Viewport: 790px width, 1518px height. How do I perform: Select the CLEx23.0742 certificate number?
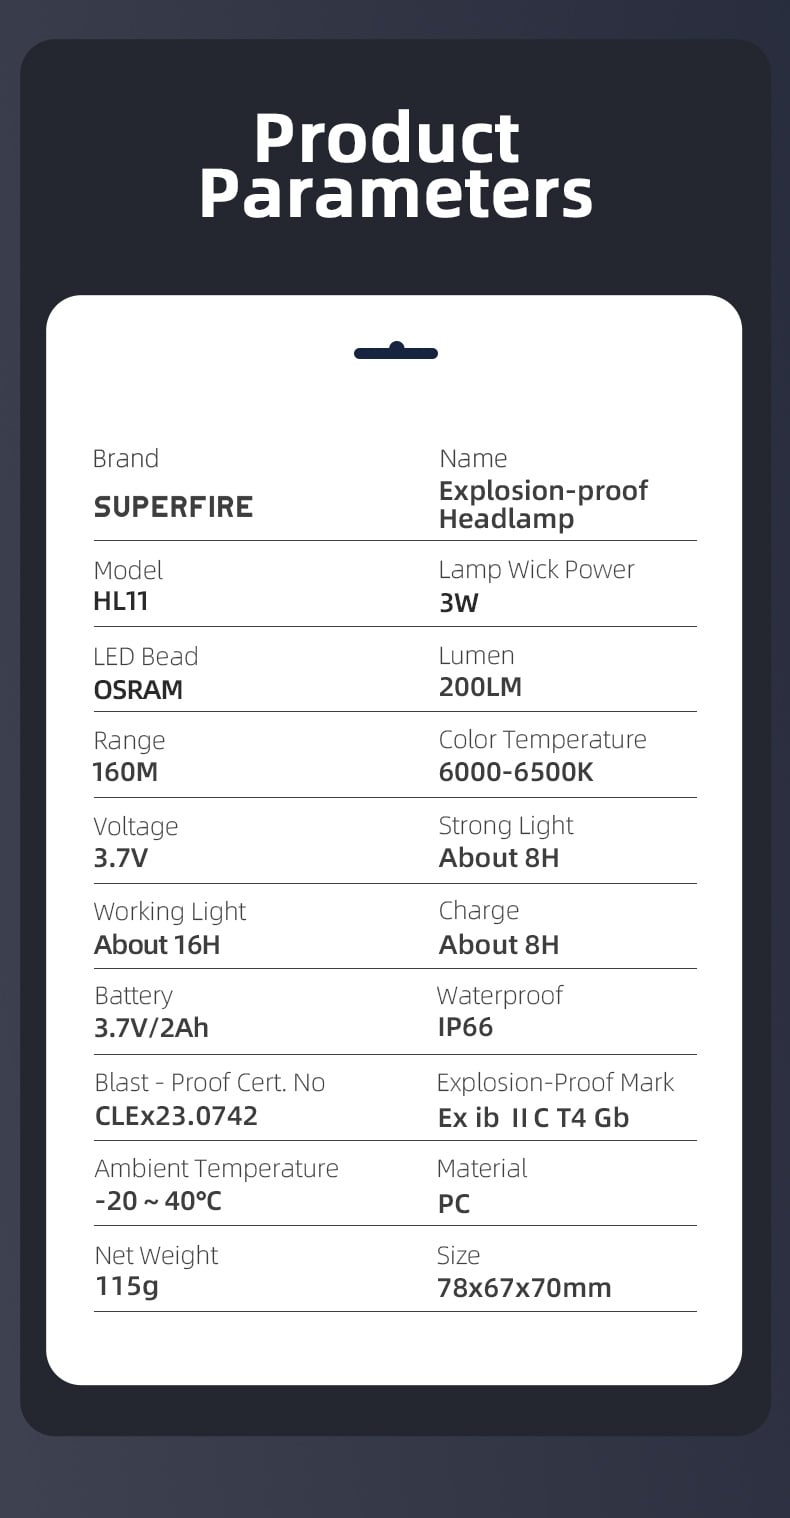tap(176, 1115)
